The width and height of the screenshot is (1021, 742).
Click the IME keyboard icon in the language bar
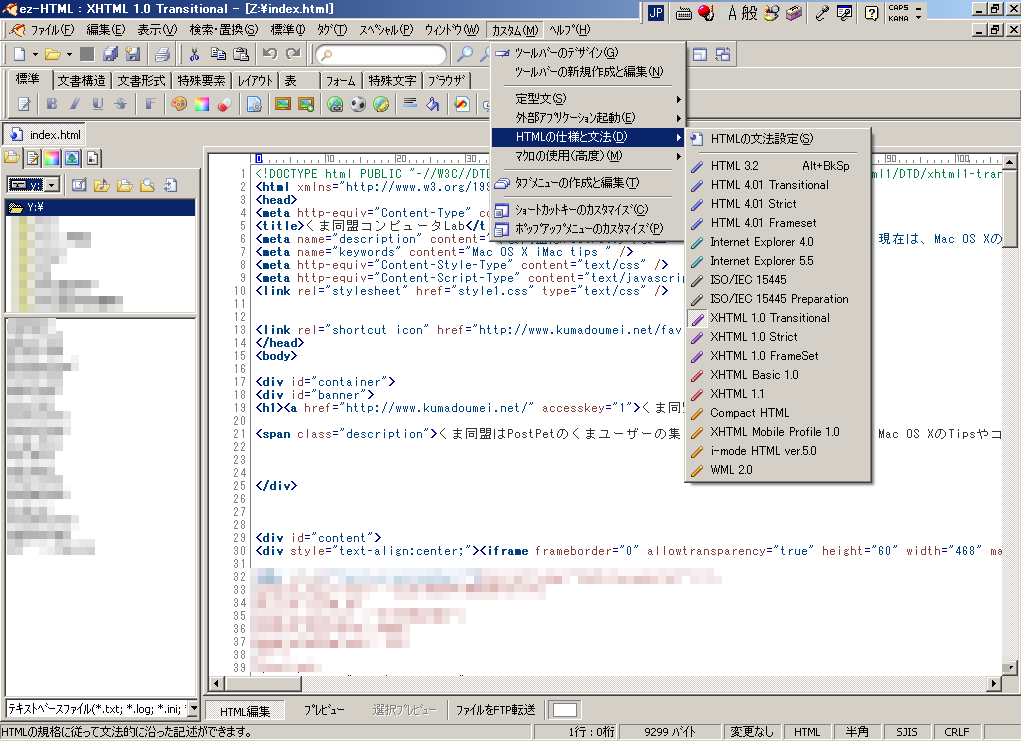pyautogui.click(x=683, y=13)
